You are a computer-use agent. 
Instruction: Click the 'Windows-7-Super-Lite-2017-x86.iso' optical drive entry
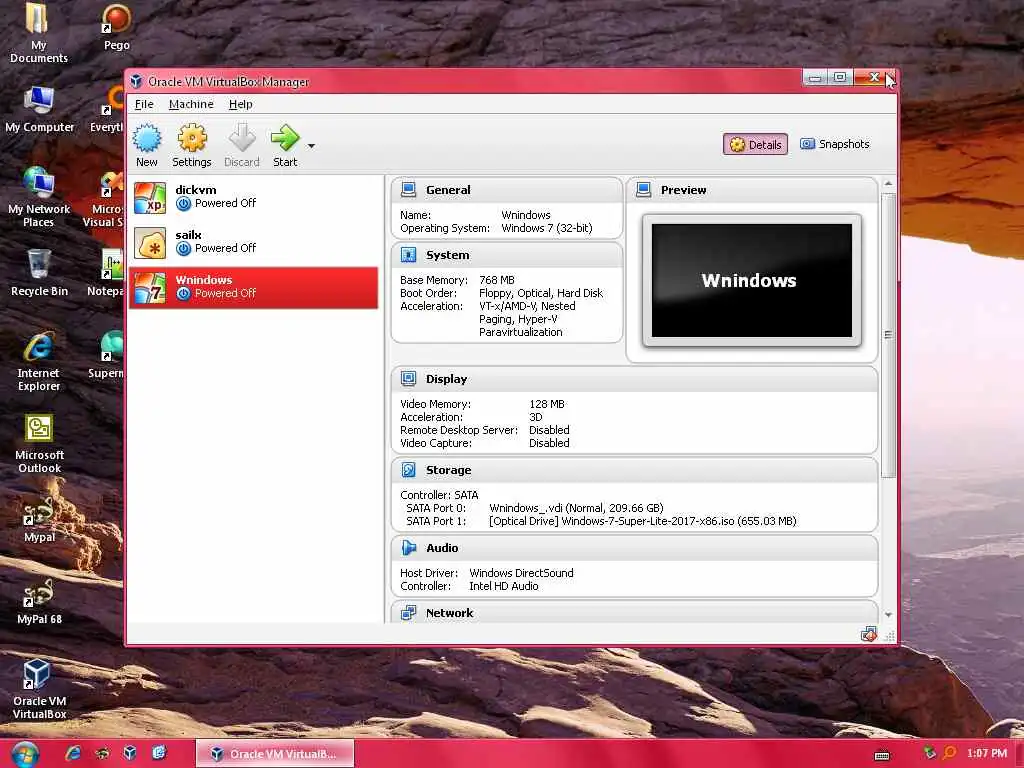[x=643, y=521]
